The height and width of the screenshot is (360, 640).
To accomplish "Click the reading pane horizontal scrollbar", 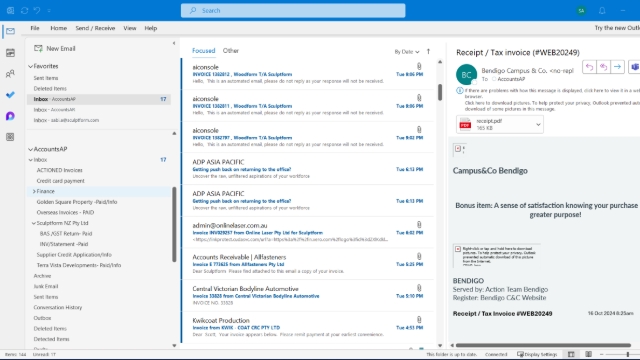I will coord(543,345).
